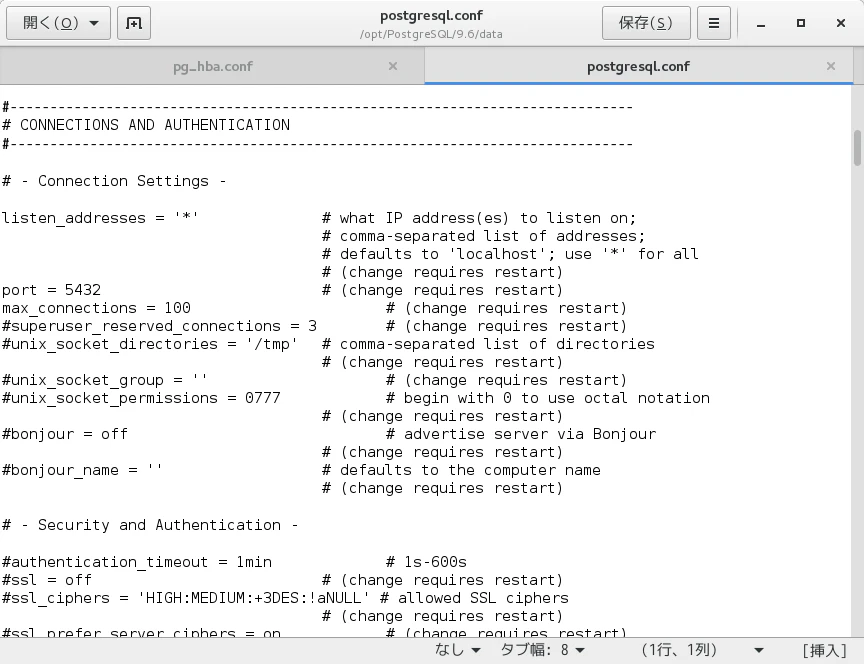The width and height of the screenshot is (864, 664).
Task: Click the 'allowed SSL ciphers' comment
Action: pyautogui.click(x=474, y=598)
